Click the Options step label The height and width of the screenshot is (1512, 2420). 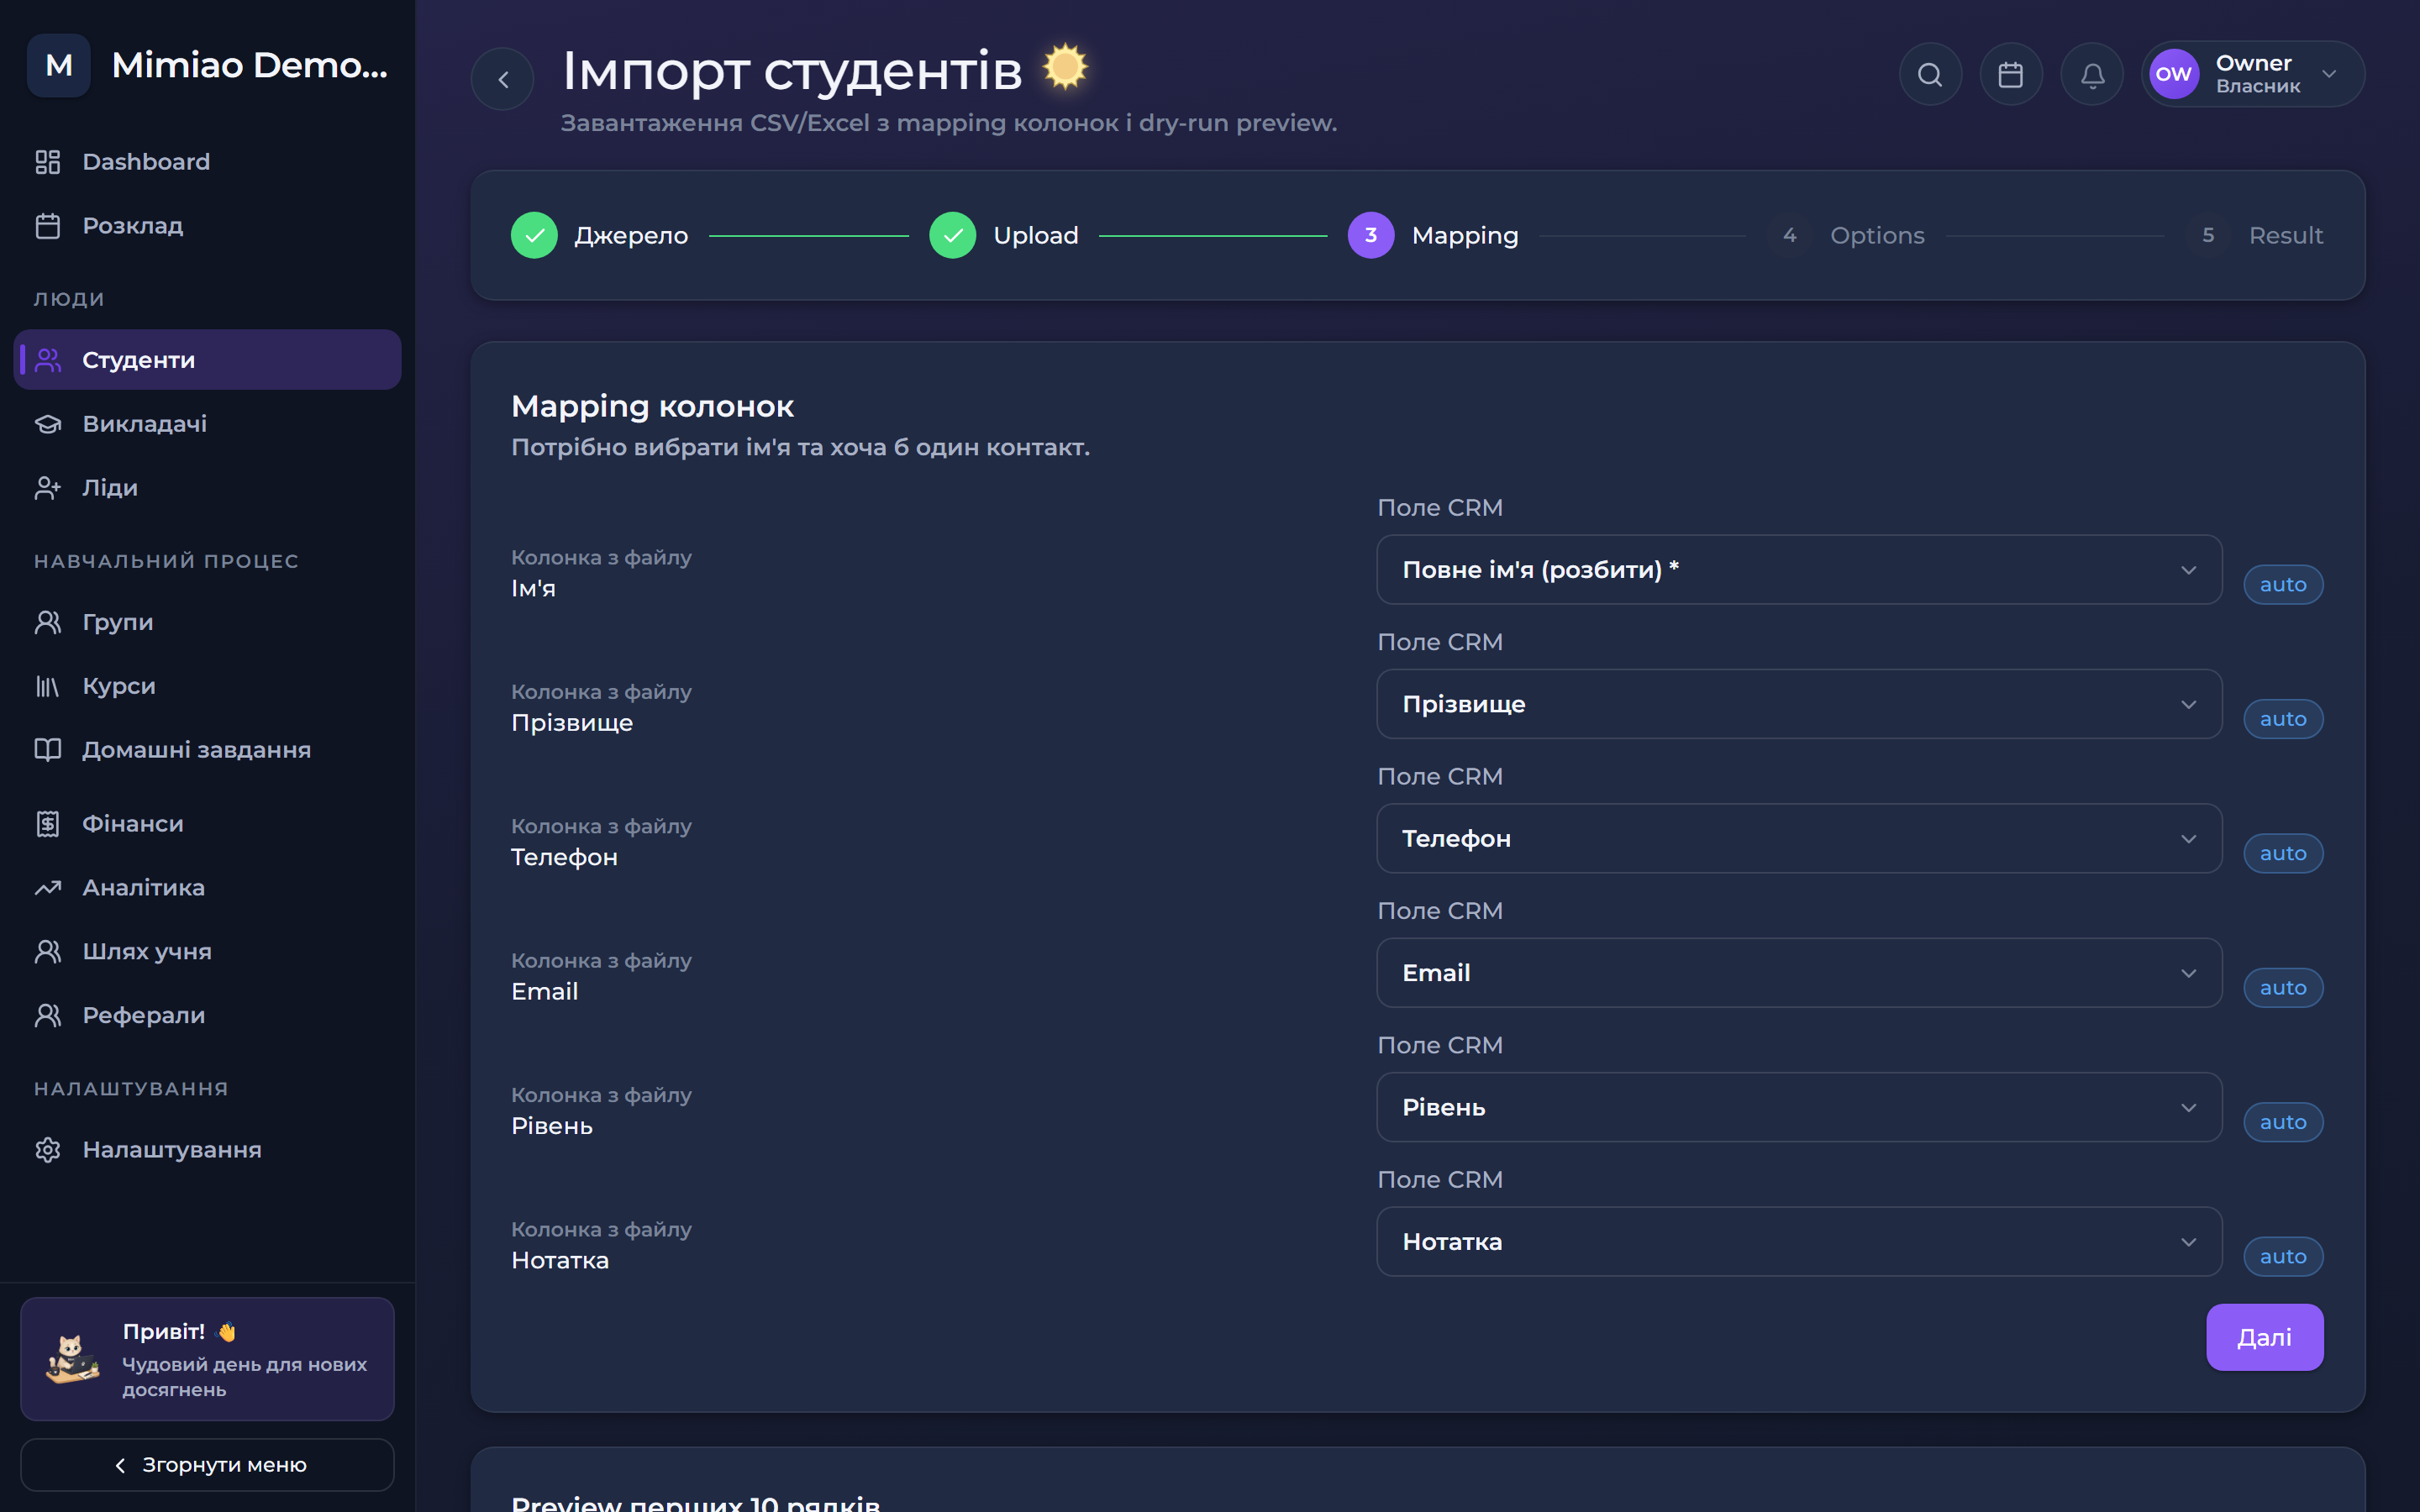pyautogui.click(x=1877, y=236)
